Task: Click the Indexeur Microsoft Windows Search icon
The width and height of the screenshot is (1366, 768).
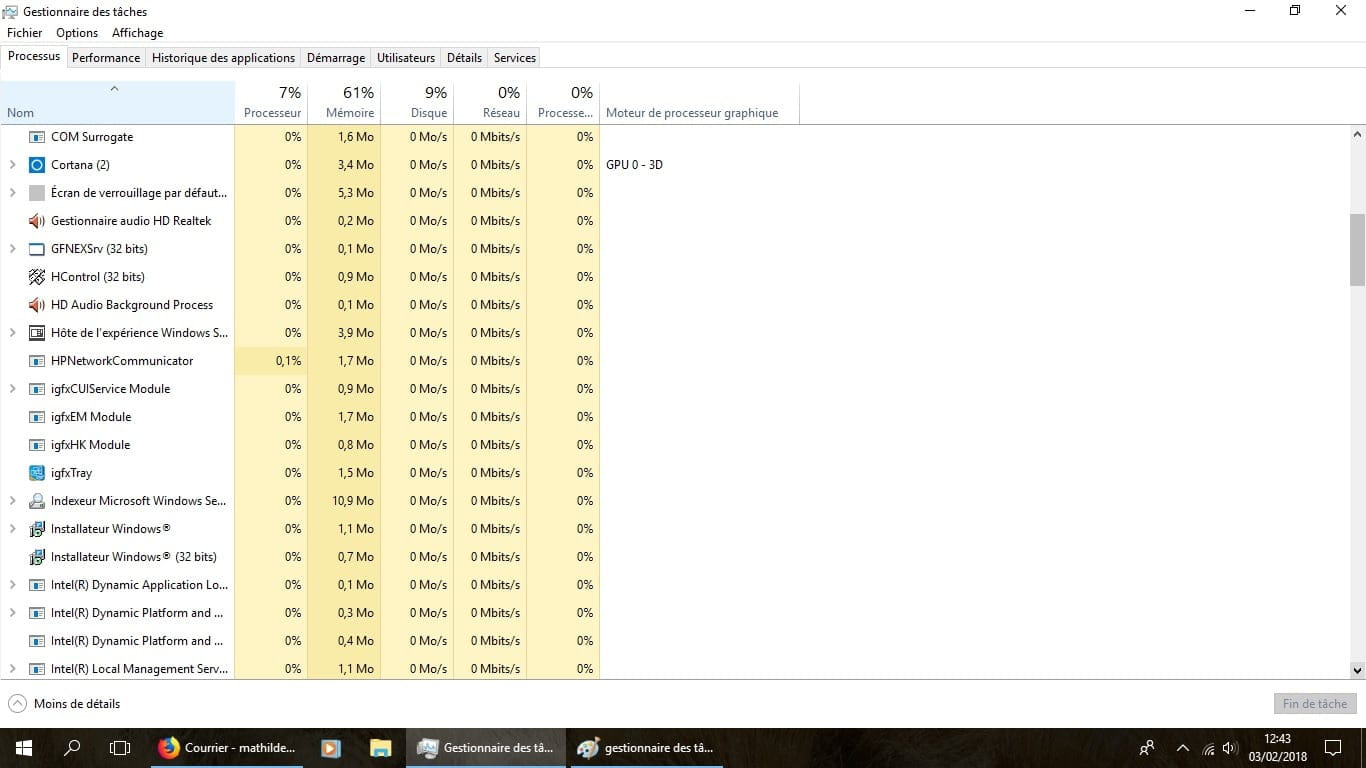Action: [x=37, y=501]
